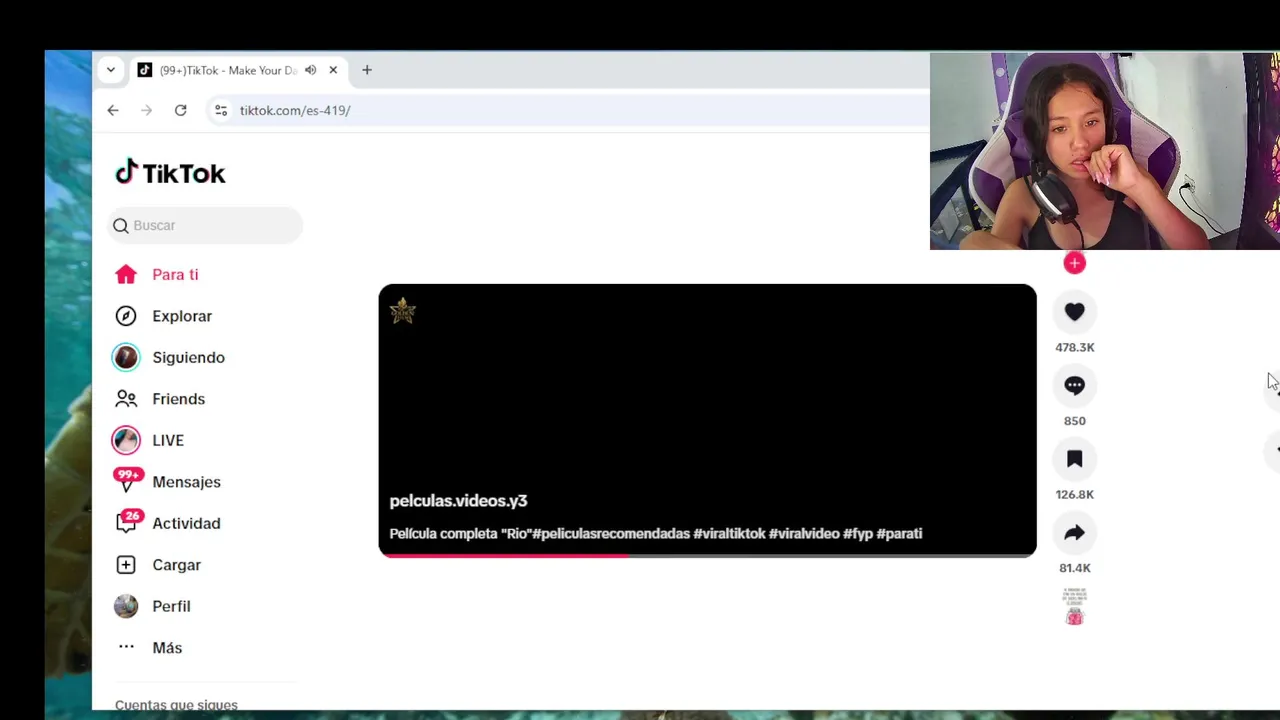
Task: Open comments via speech bubble icon
Action: (x=1075, y=385)
